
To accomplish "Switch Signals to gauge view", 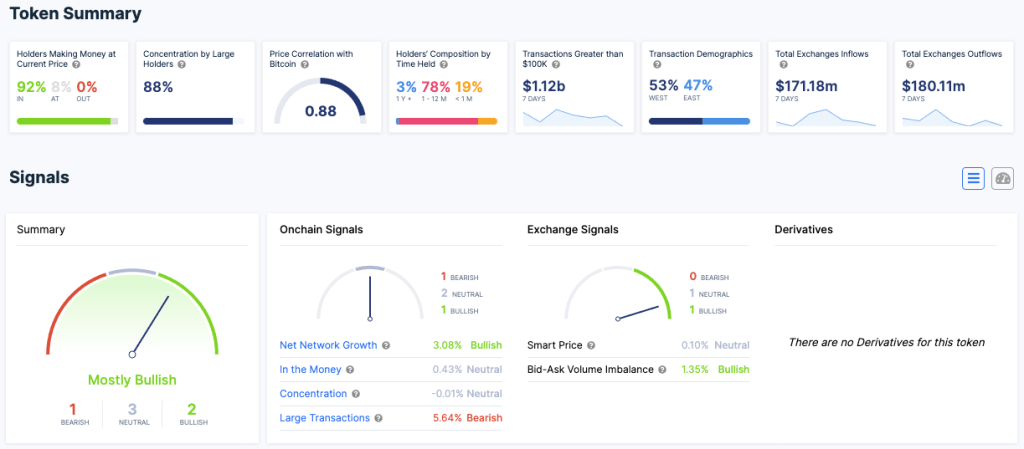I will tap(1002, 178).
